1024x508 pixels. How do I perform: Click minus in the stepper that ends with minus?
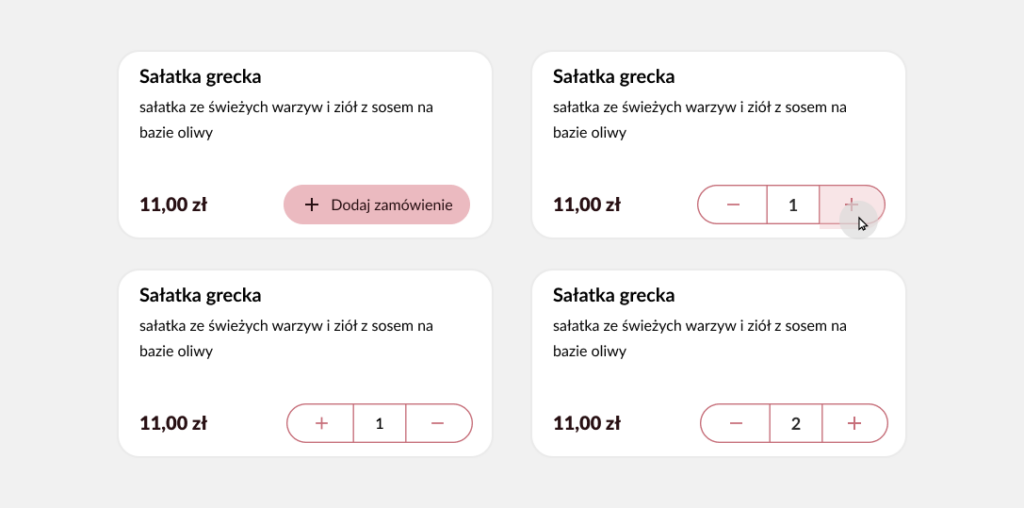438,424
